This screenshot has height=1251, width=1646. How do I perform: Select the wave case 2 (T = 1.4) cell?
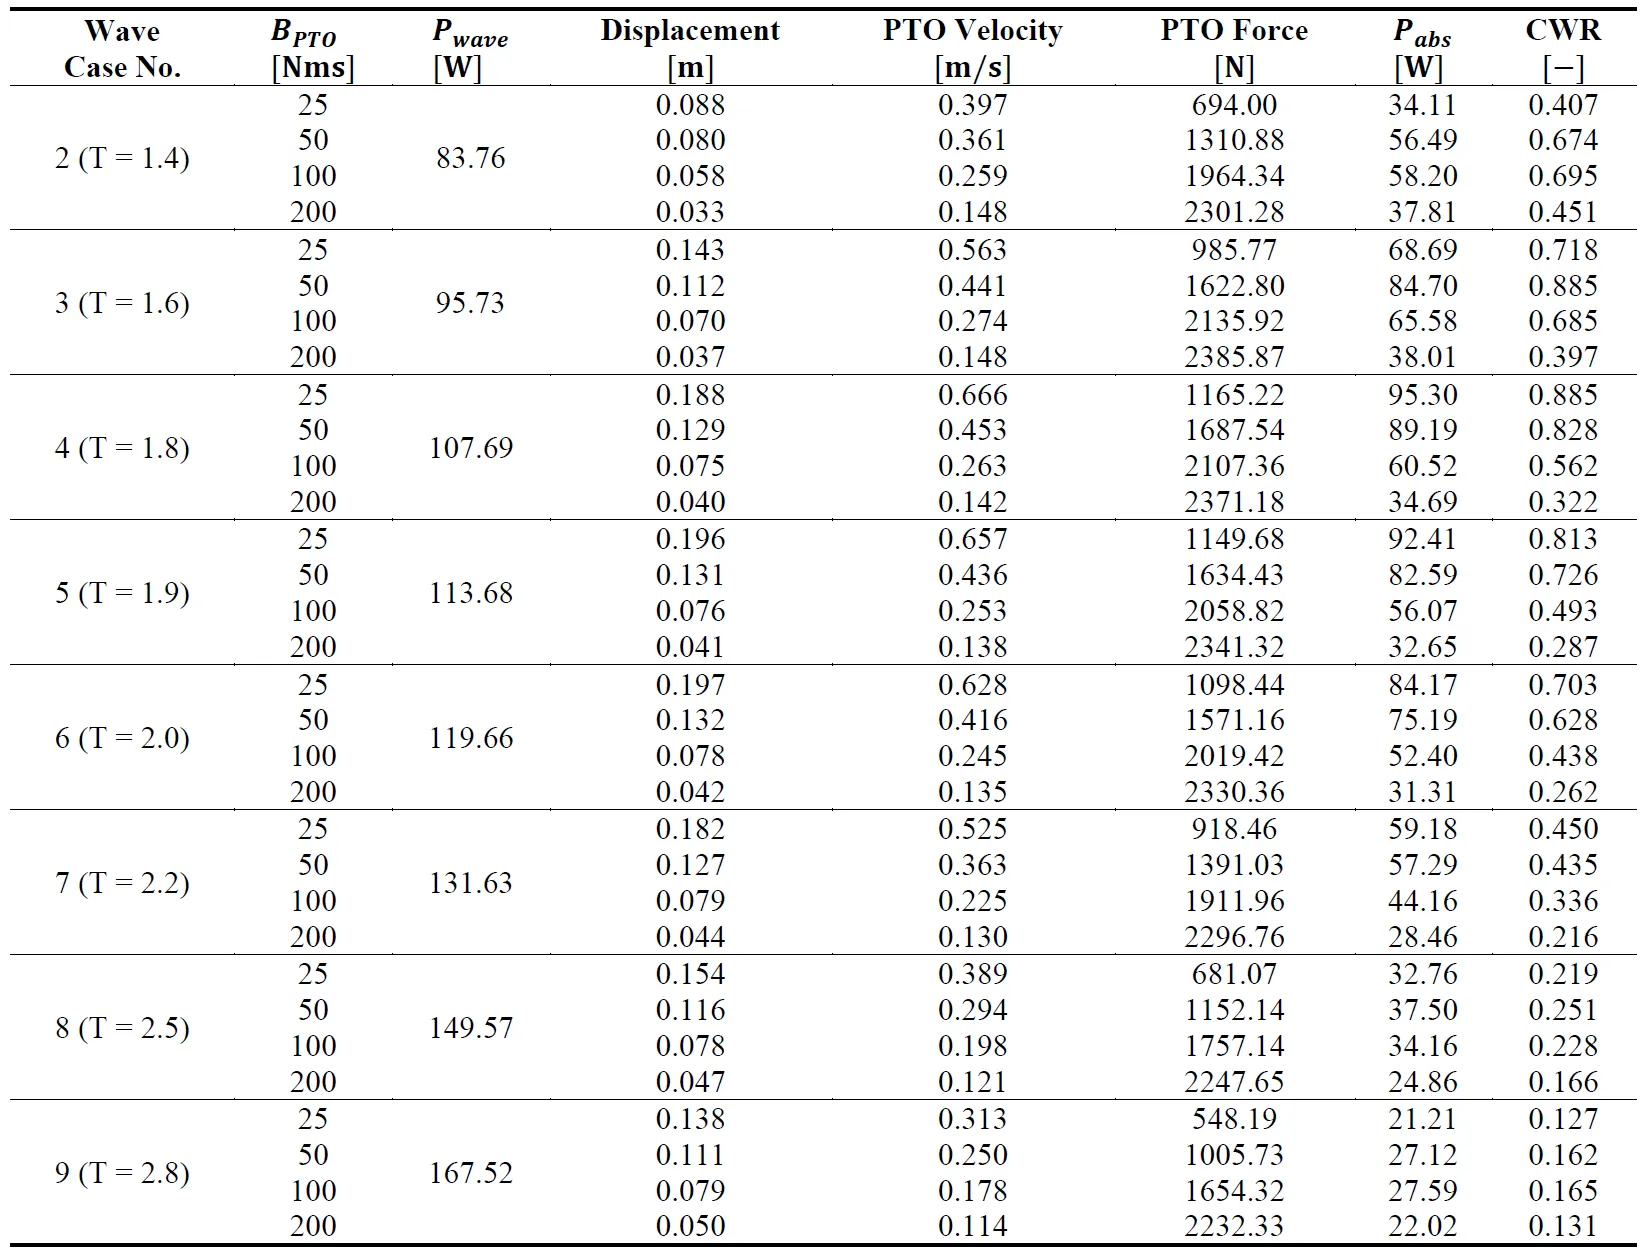(x=122, y=158)
